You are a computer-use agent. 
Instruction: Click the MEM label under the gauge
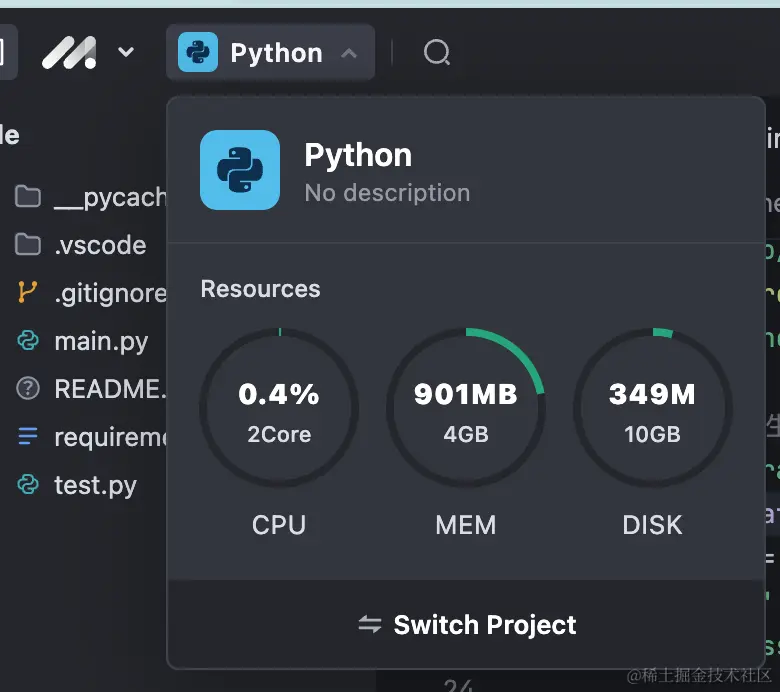coord(466,525)
